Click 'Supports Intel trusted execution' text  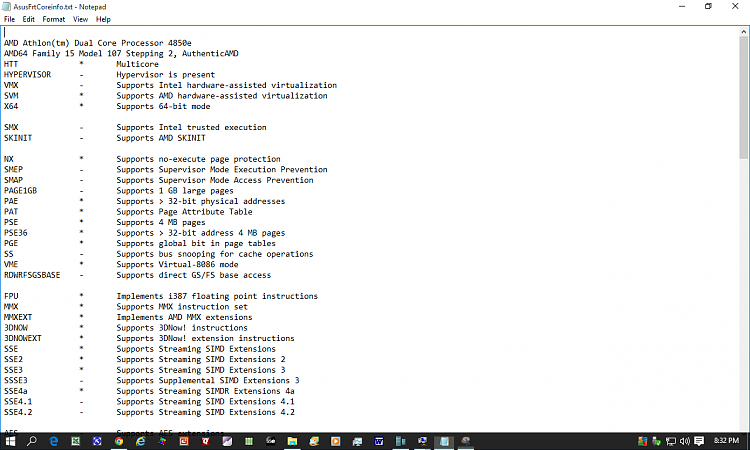[x=191, y=127]
